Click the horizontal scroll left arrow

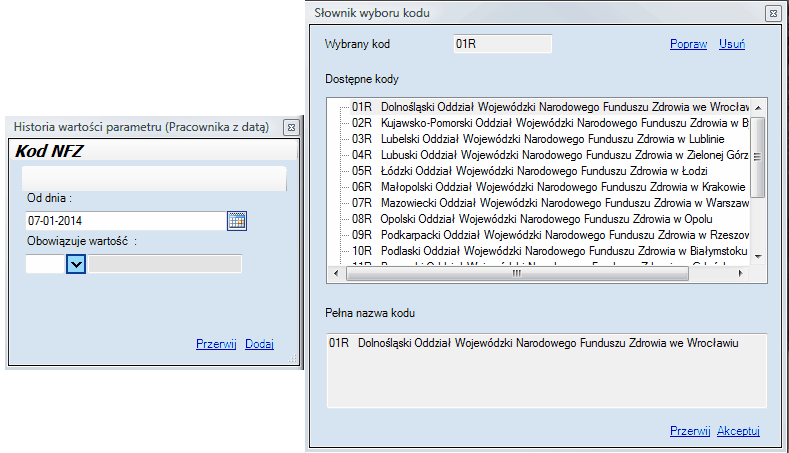(x=336, y=273)
